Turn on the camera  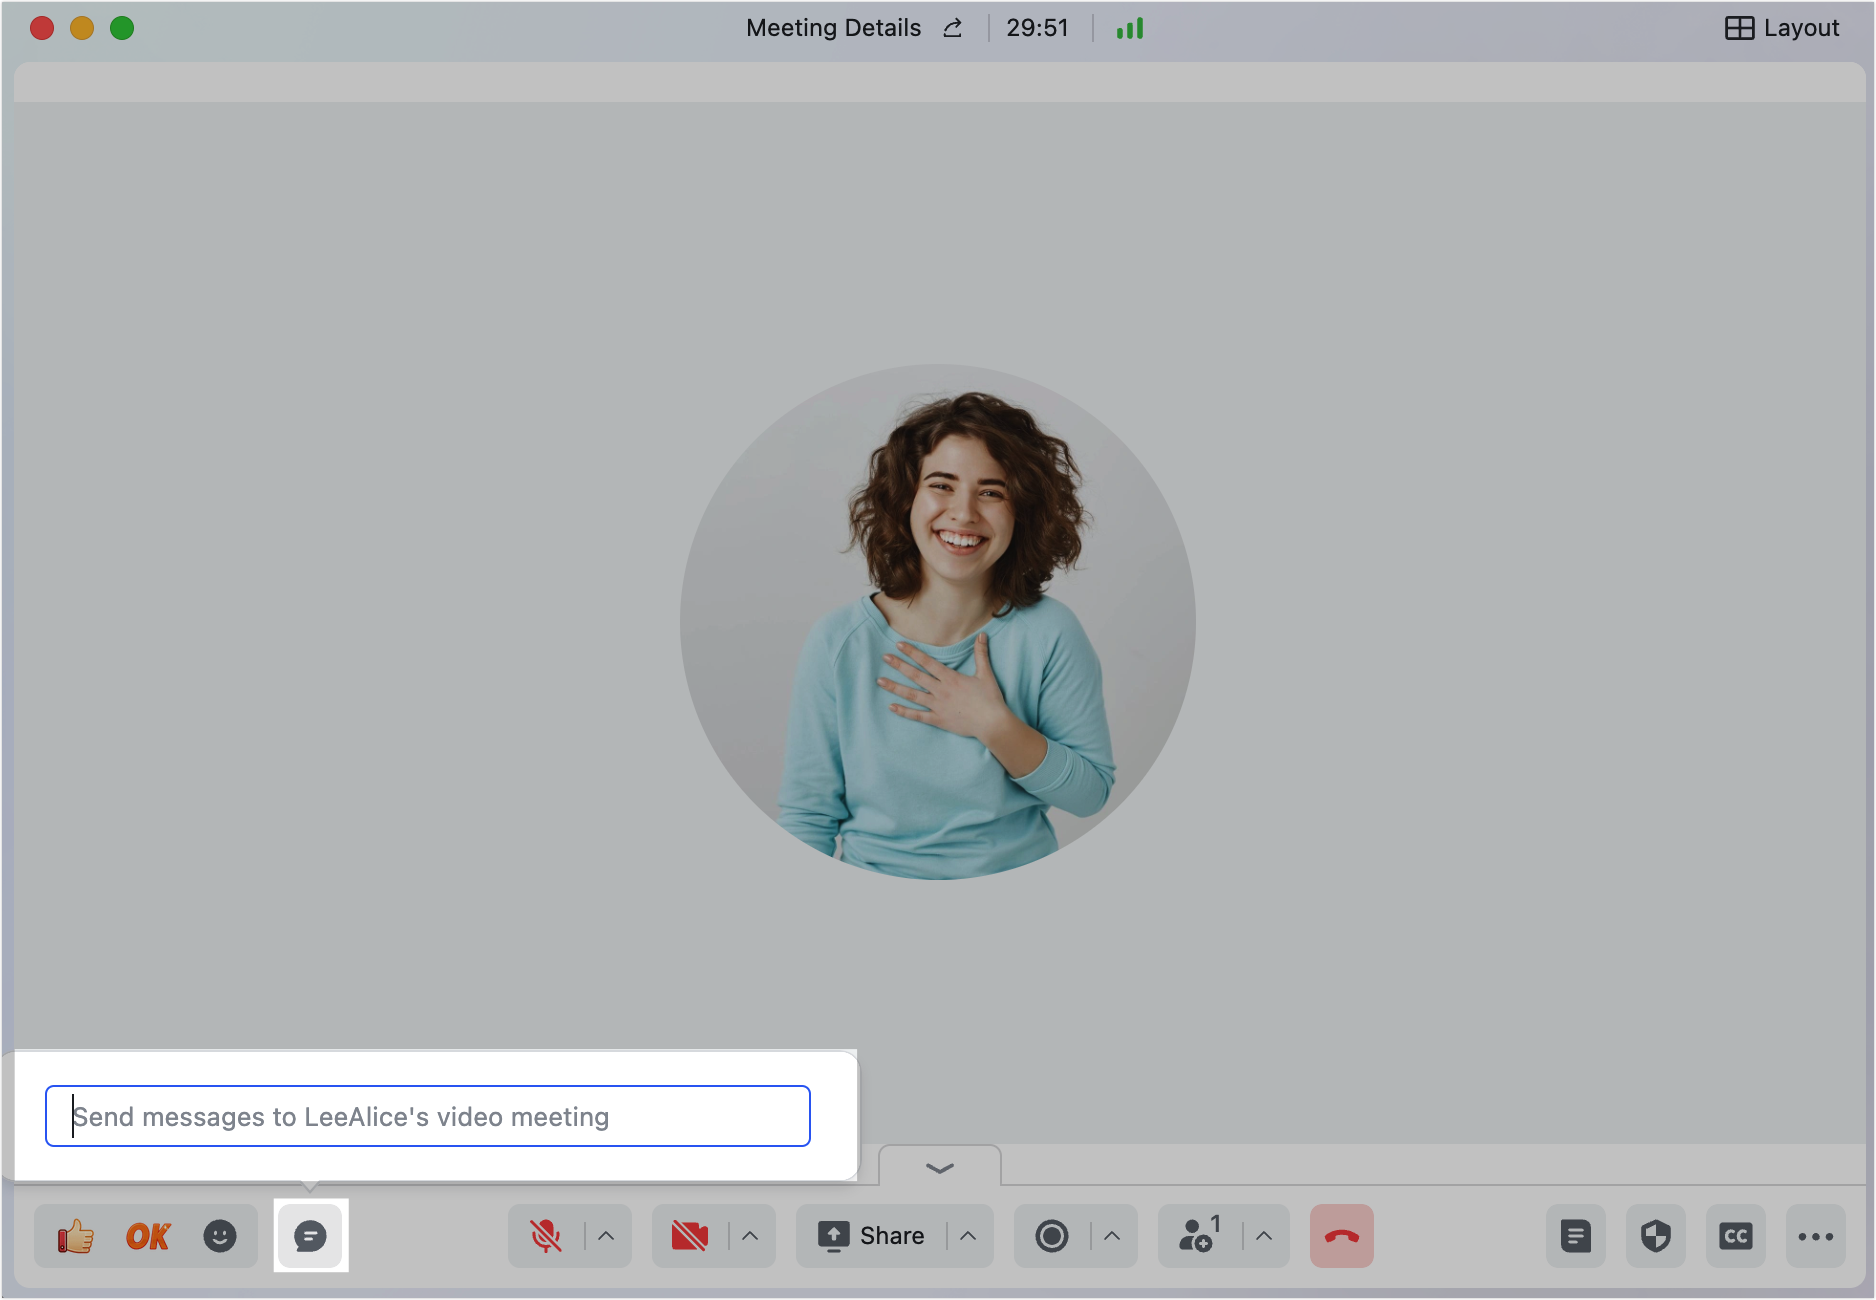point(690,1236)
